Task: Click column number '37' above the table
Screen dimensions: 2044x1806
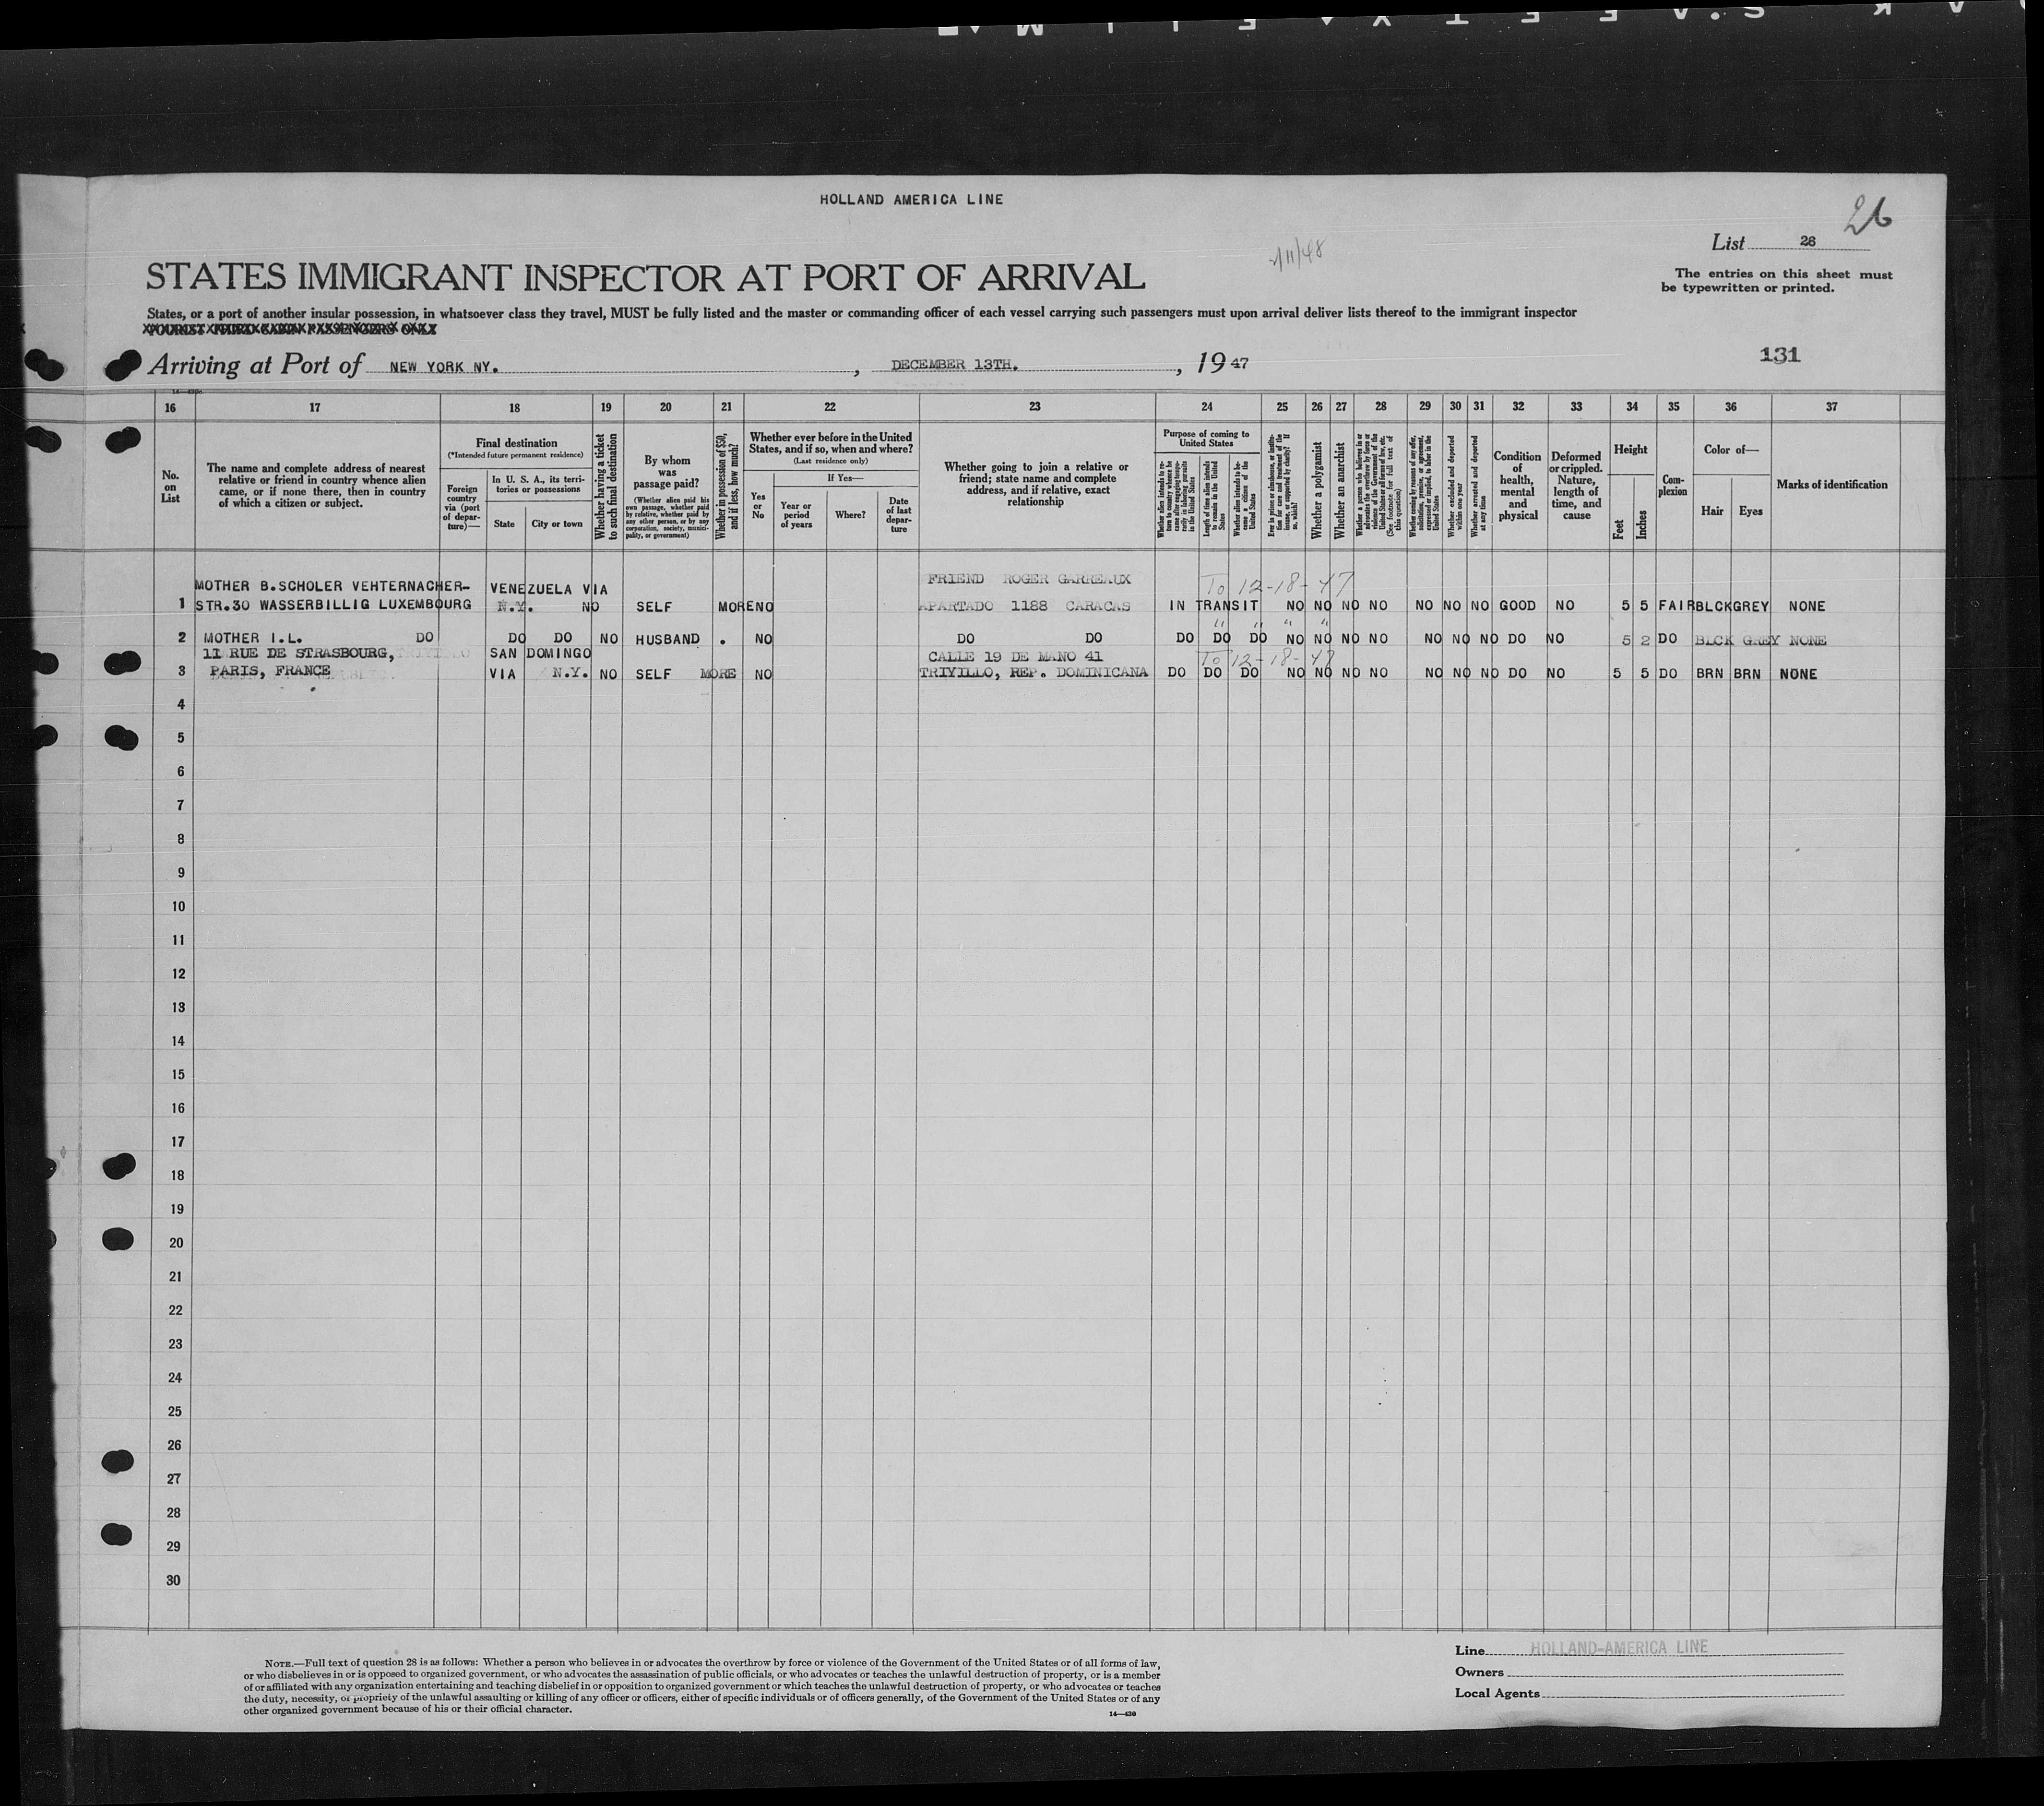Action: point(1831,407)
